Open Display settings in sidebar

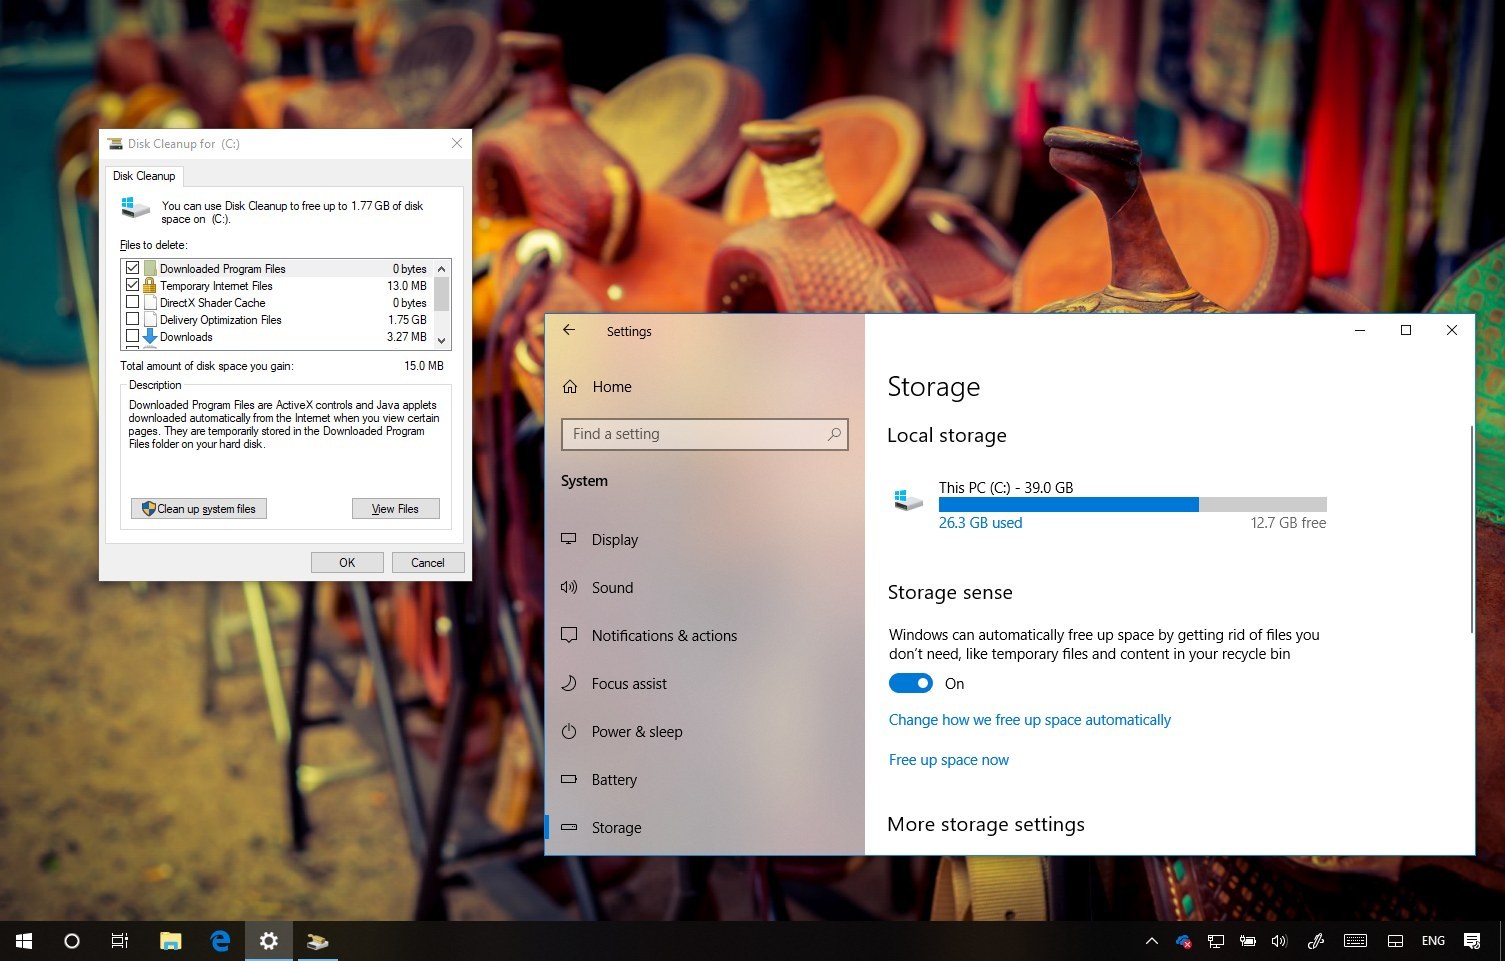tap(704, 540)
